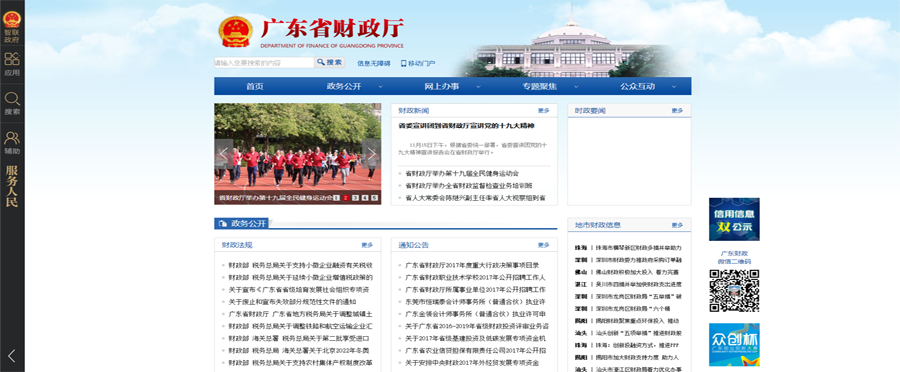Open the 应用 apps icon in sidebar
900x372 pixels.
[x=11, y=59]
